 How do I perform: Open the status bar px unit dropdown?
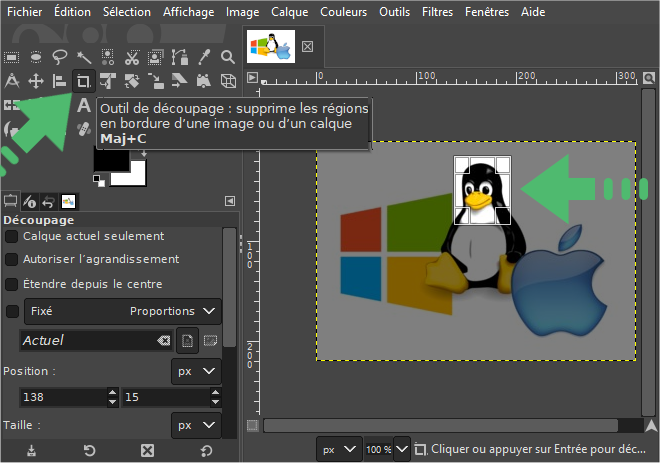click(x=339, y=450)
